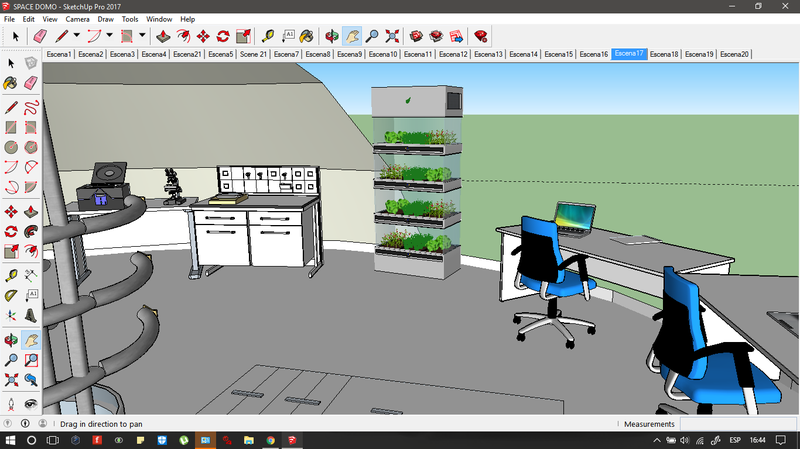Open the Camera menu
800x449 pixels.
pos(77,19)
